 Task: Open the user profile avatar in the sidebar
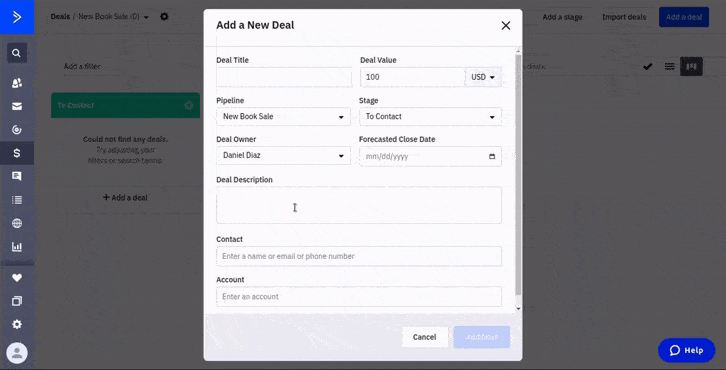pos(17,353)
